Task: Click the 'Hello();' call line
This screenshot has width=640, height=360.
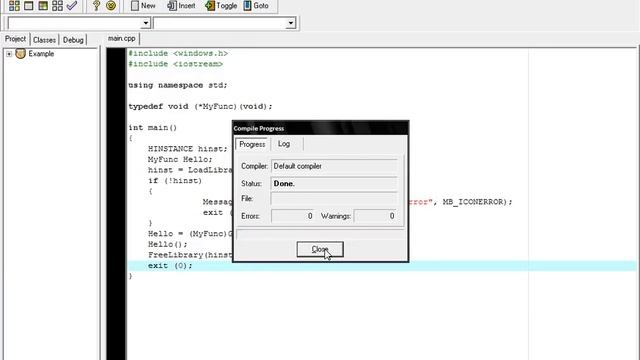Action: tap(168, 244)
